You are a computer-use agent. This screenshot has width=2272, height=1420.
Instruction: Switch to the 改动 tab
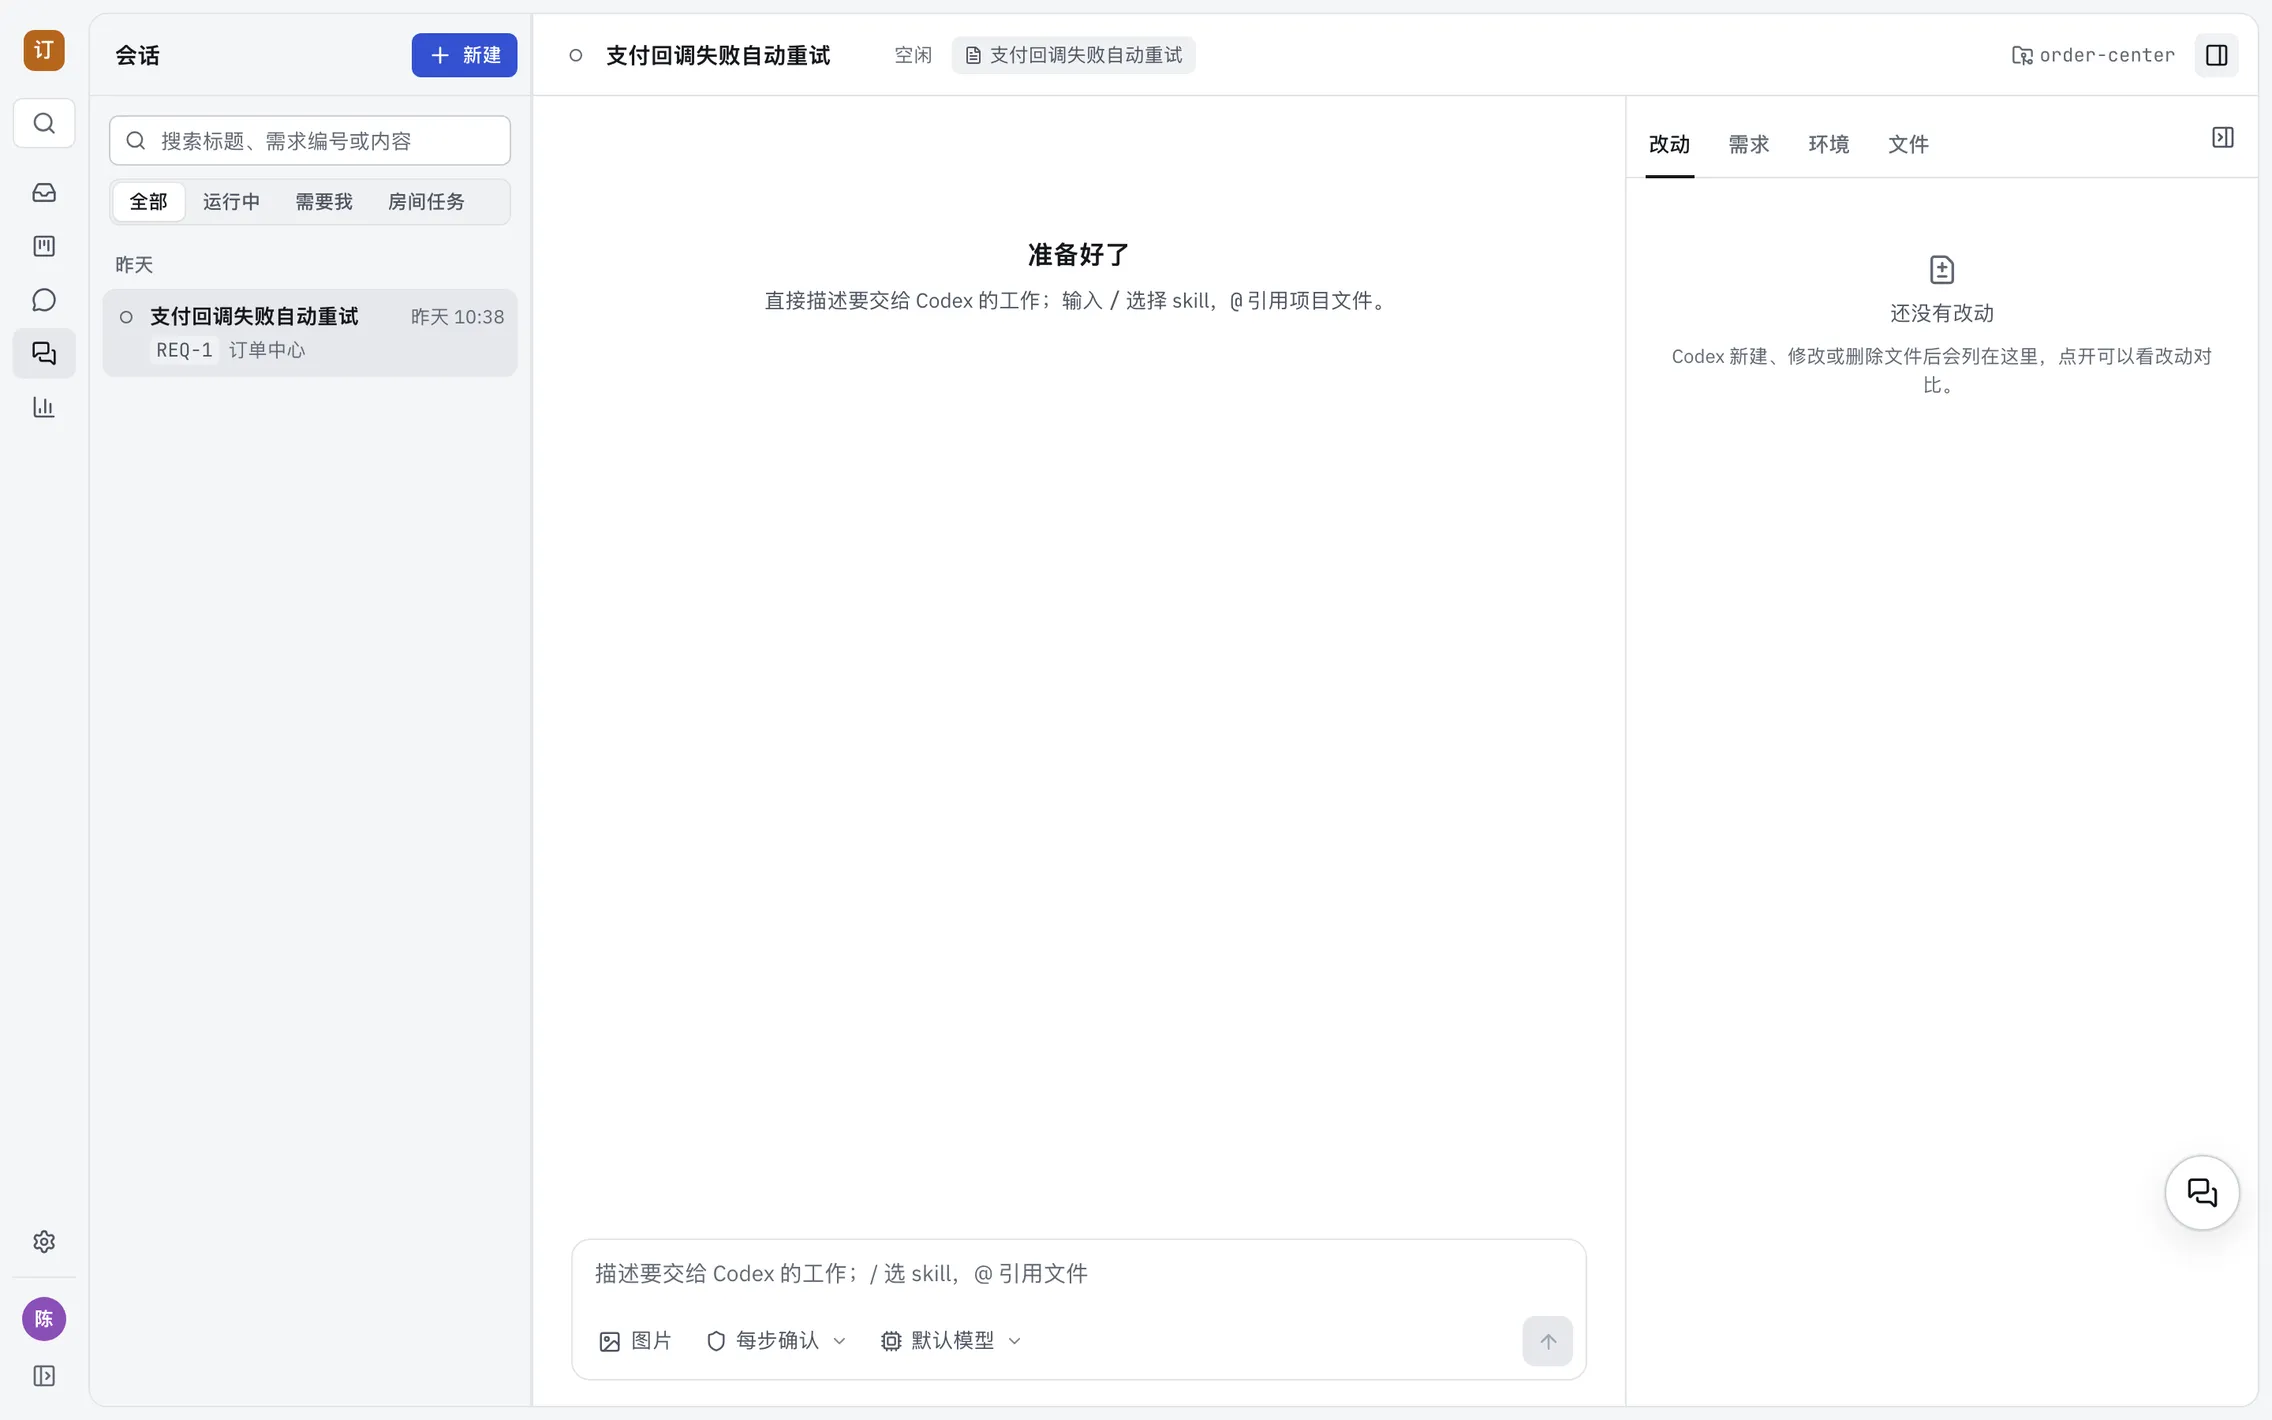coord(1669,145)
